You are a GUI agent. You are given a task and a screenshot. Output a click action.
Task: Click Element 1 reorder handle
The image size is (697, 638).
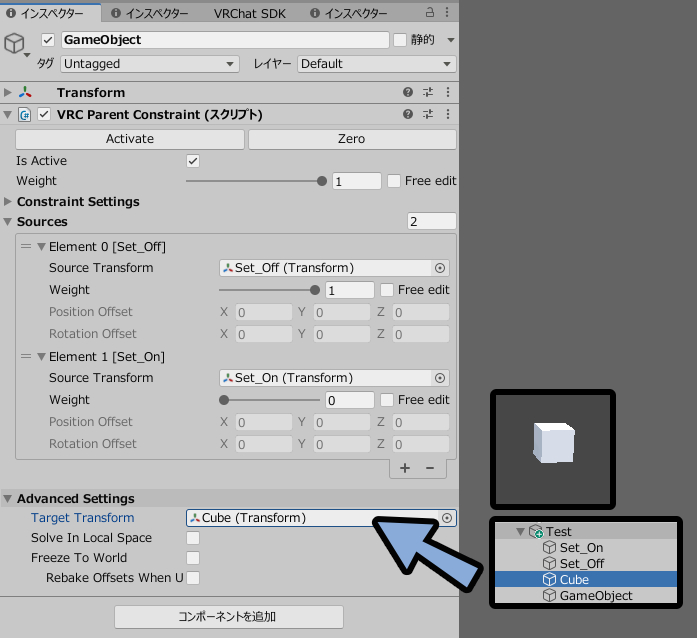click(x=26, y=357)
